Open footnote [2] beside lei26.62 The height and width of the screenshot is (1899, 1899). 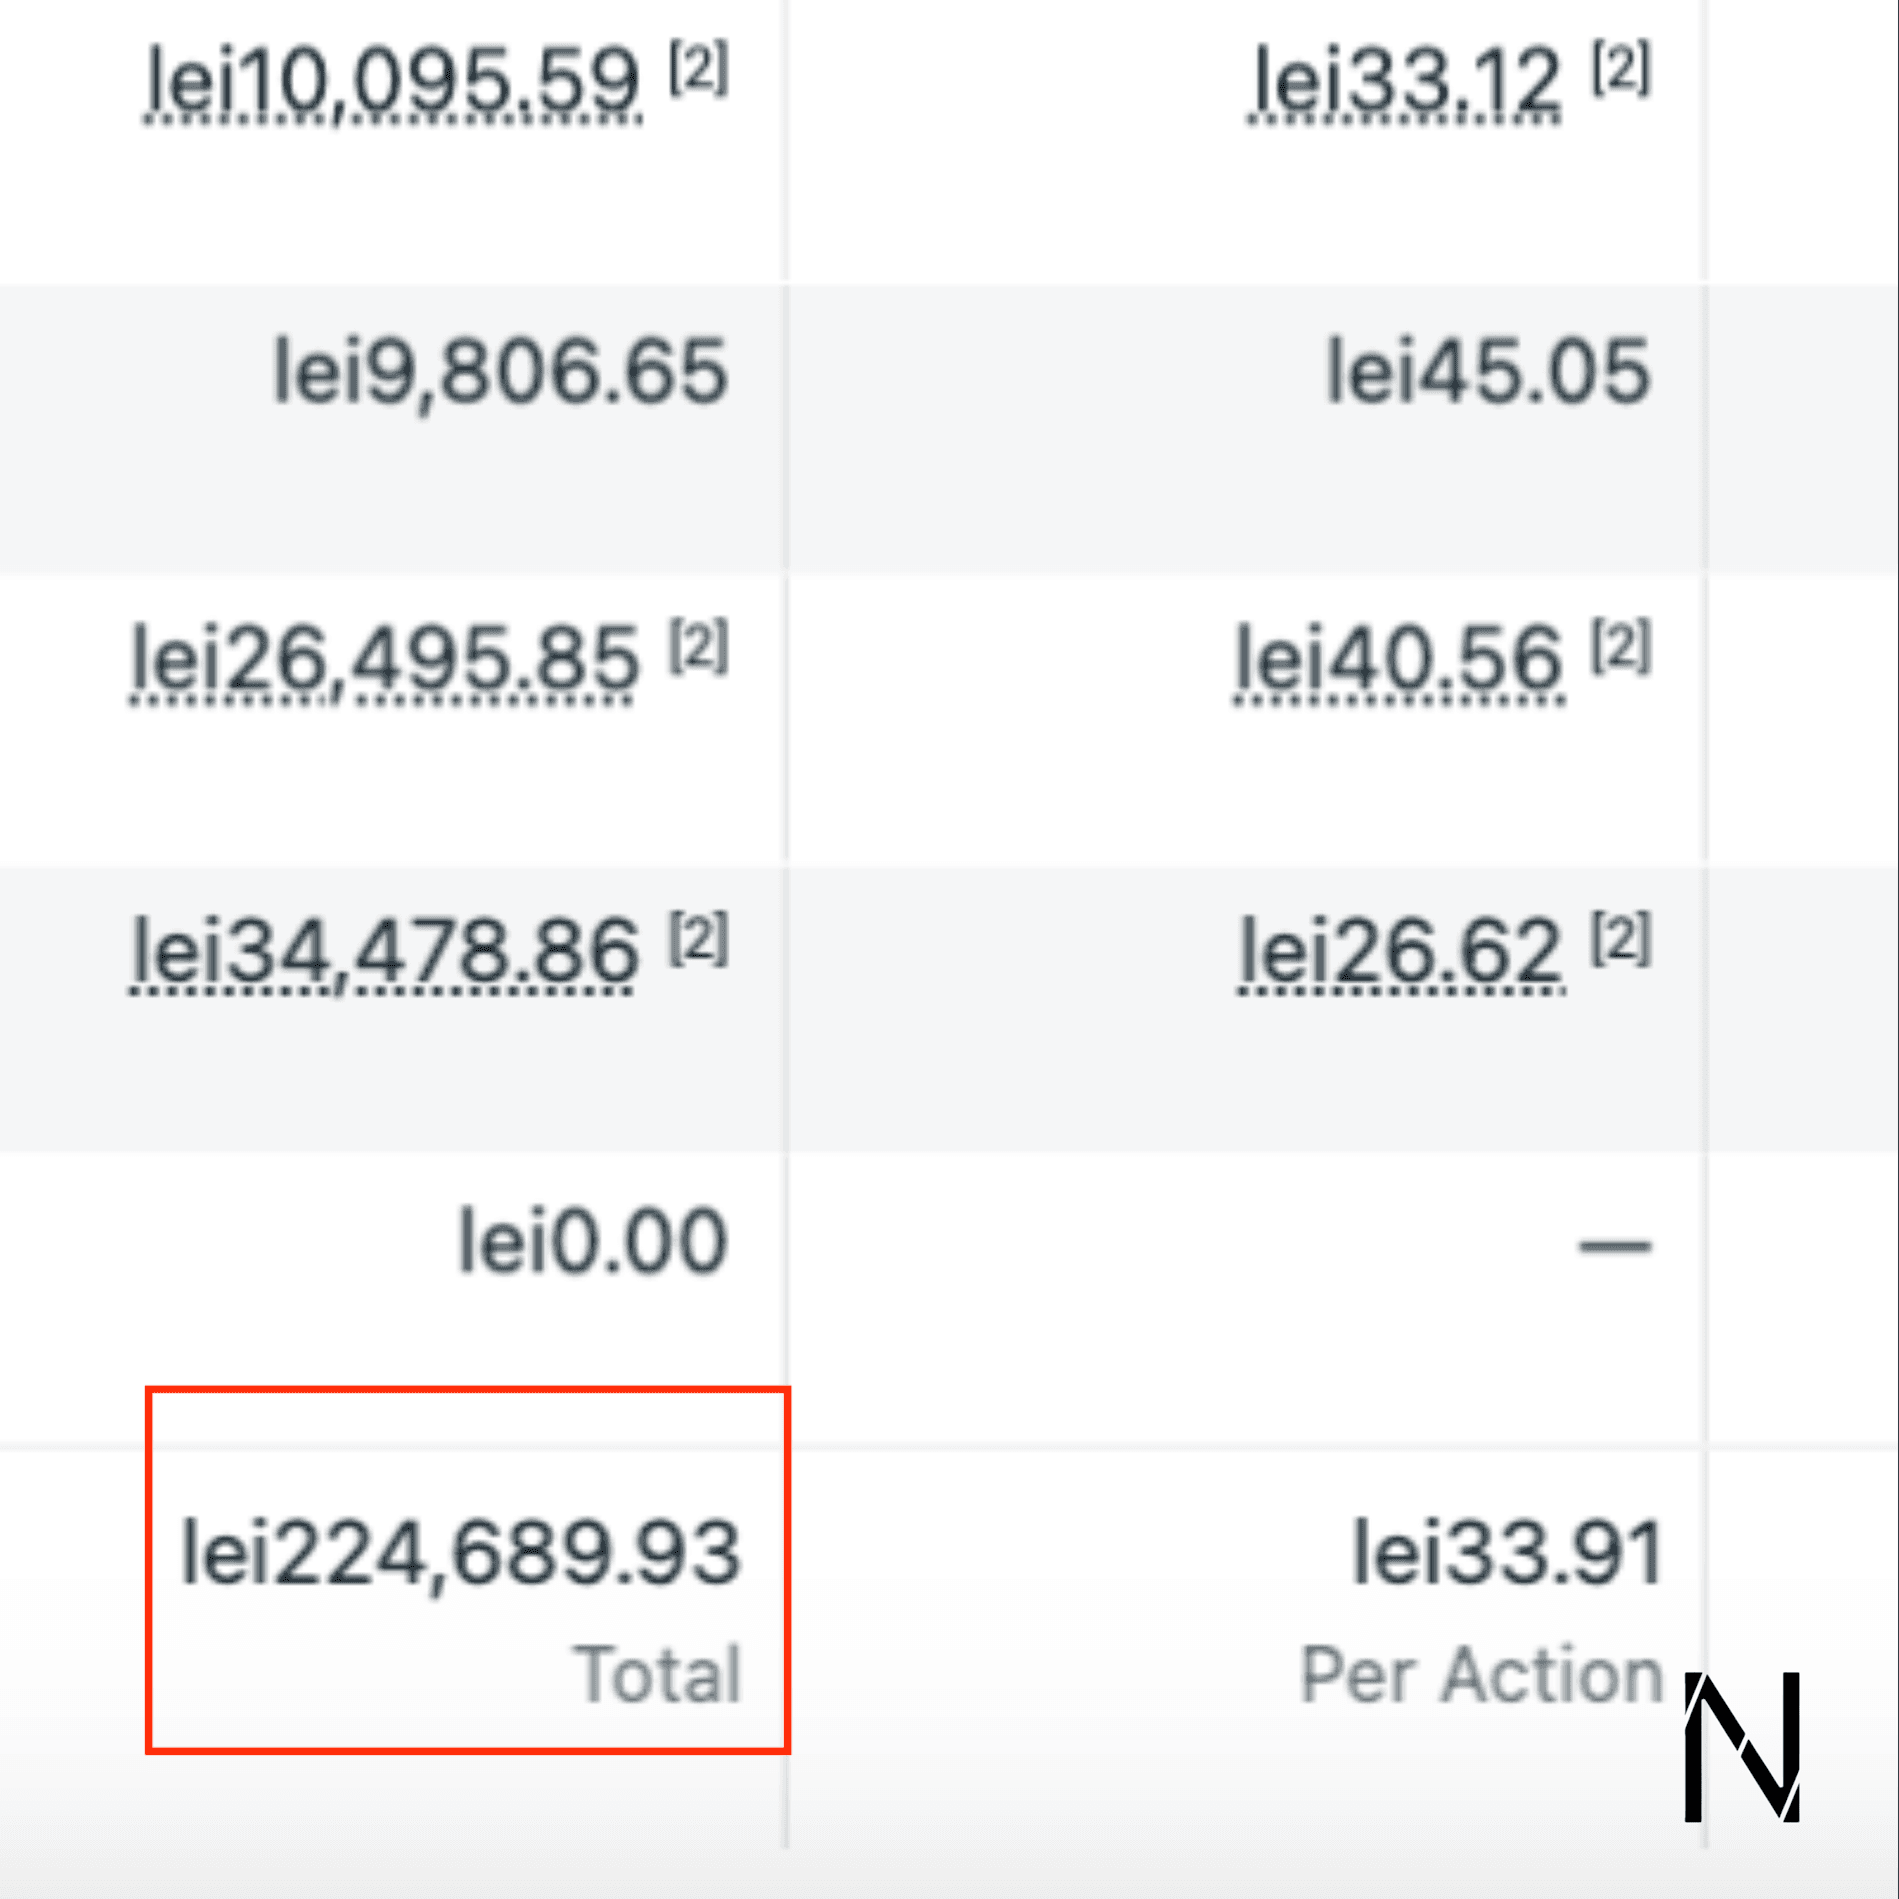[1621, 938]
